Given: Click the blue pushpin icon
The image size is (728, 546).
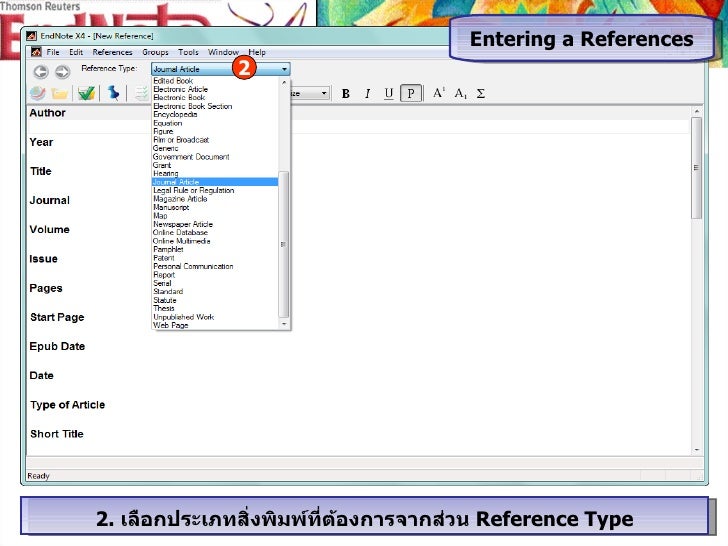Looking at the screenshot, I should pyautogui.click(x=113, y=93).
